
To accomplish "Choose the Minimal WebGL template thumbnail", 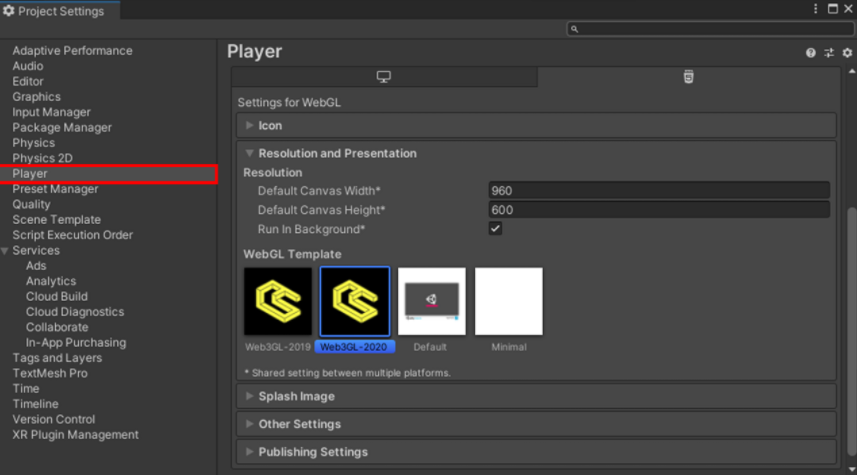I will pyautogui.click(x=509, y=301).
